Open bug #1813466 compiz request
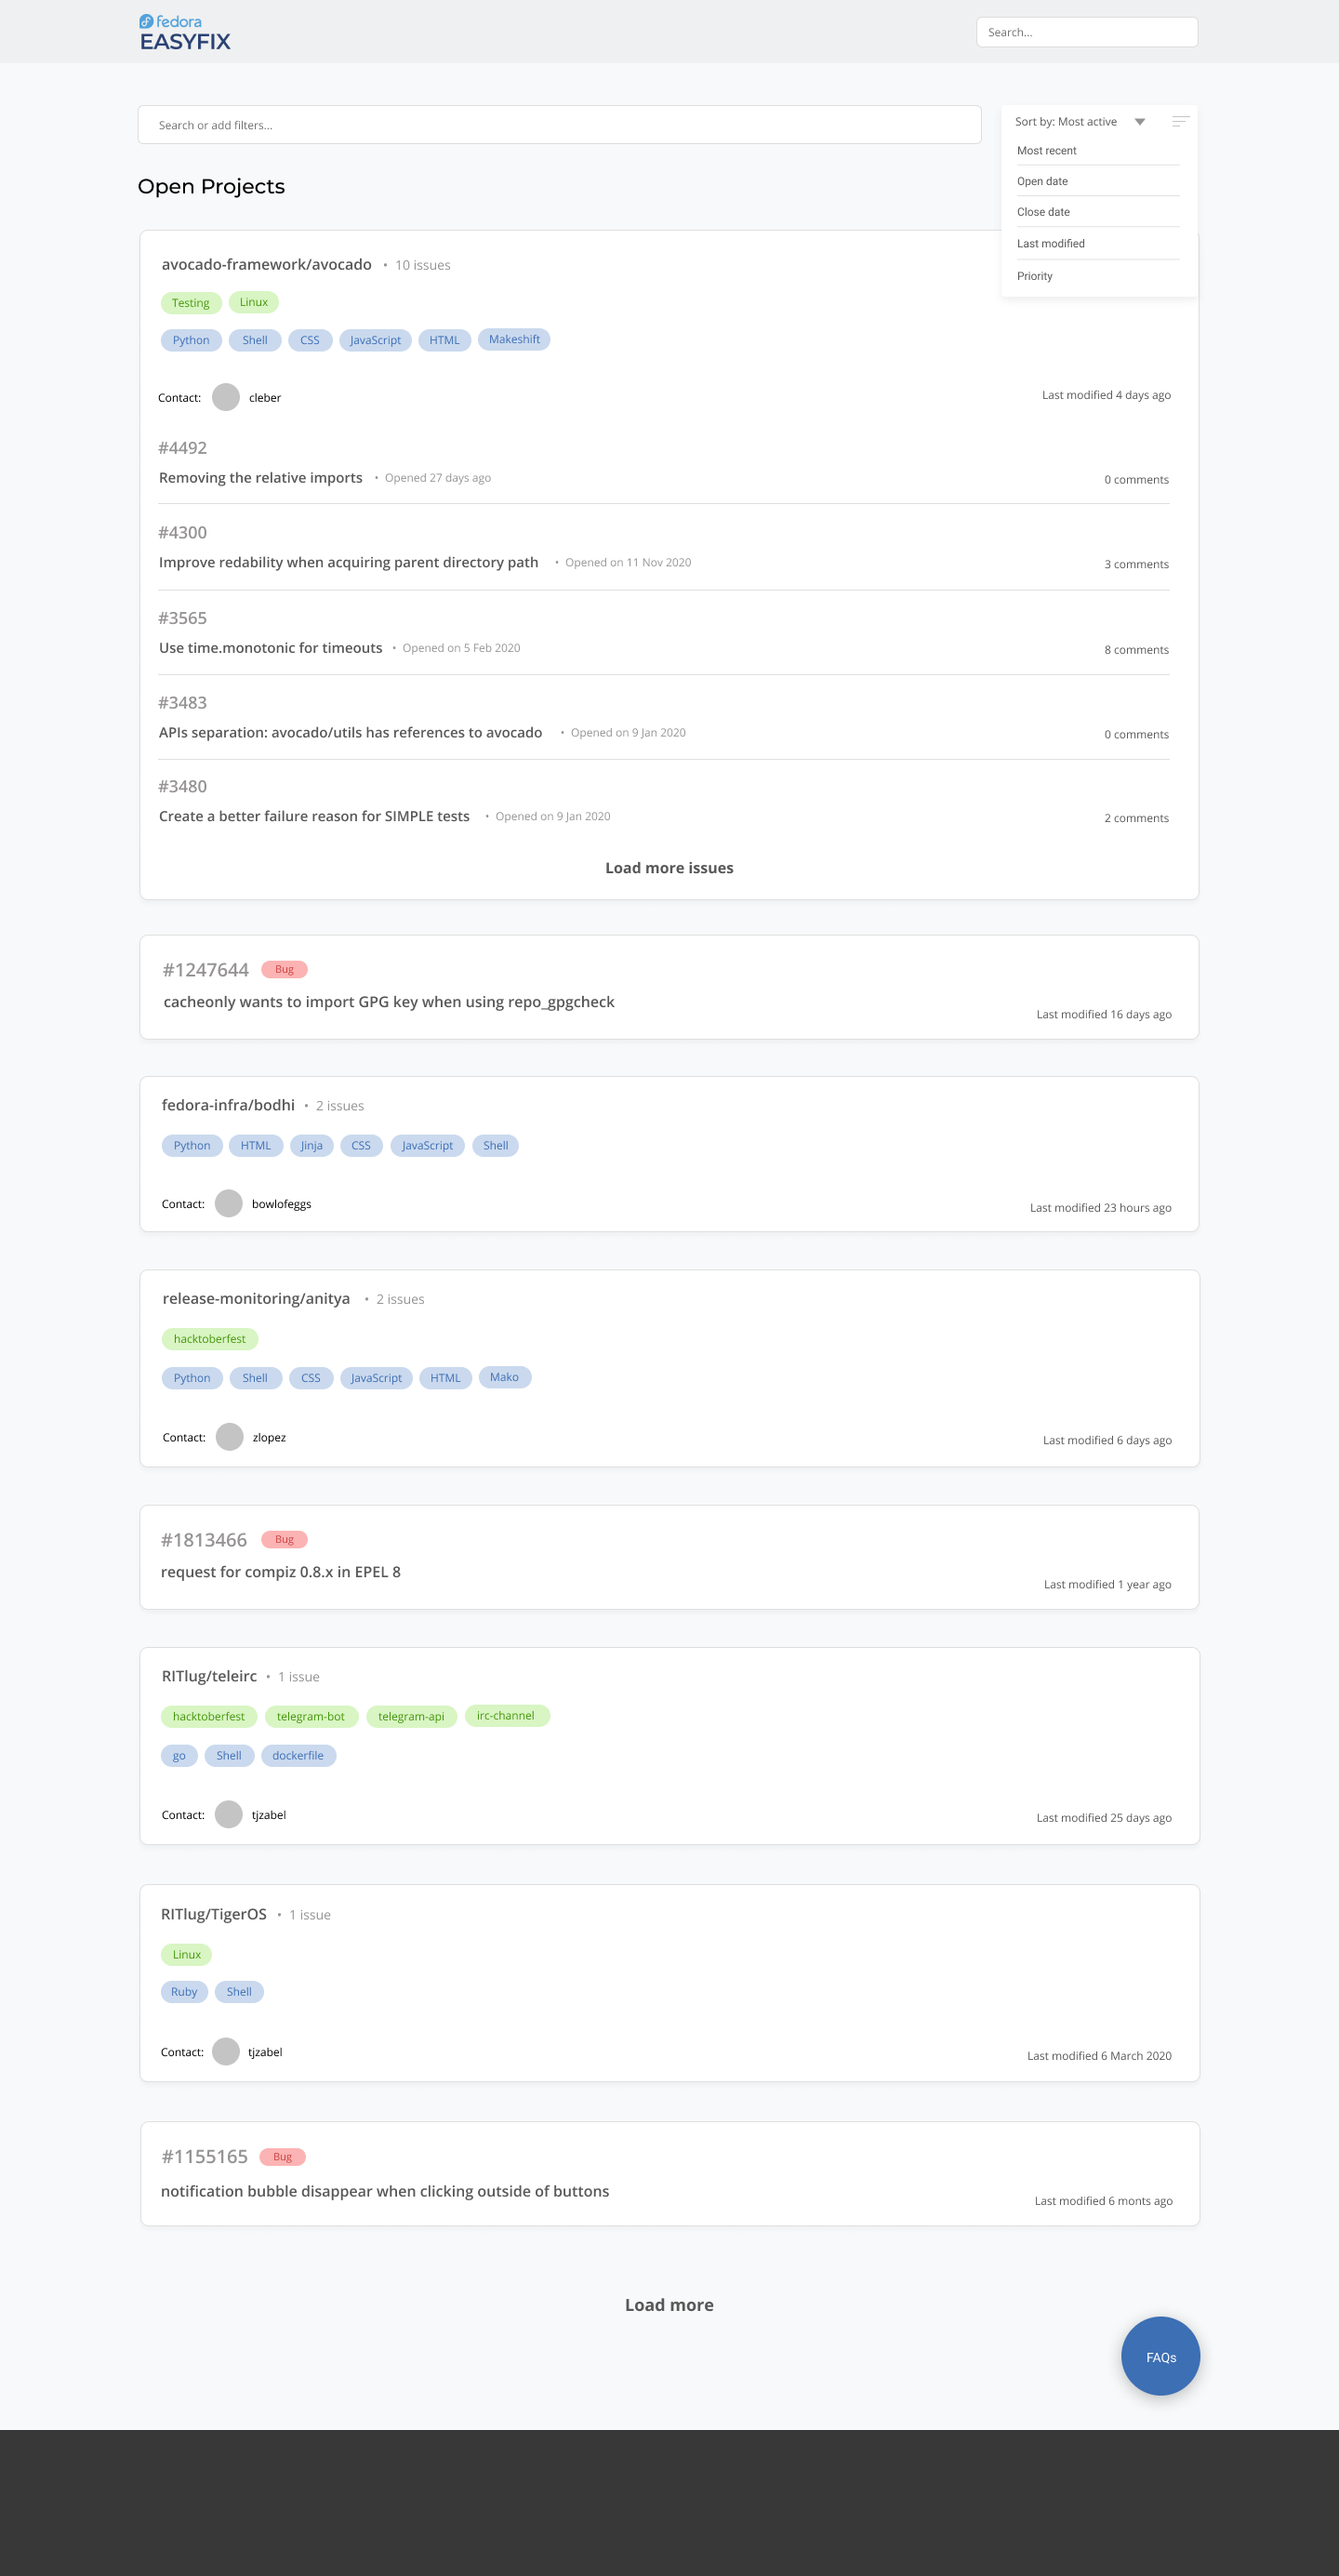Image resolution: width=1339 pixels, height=2576 pixels. pos(280,1572)
